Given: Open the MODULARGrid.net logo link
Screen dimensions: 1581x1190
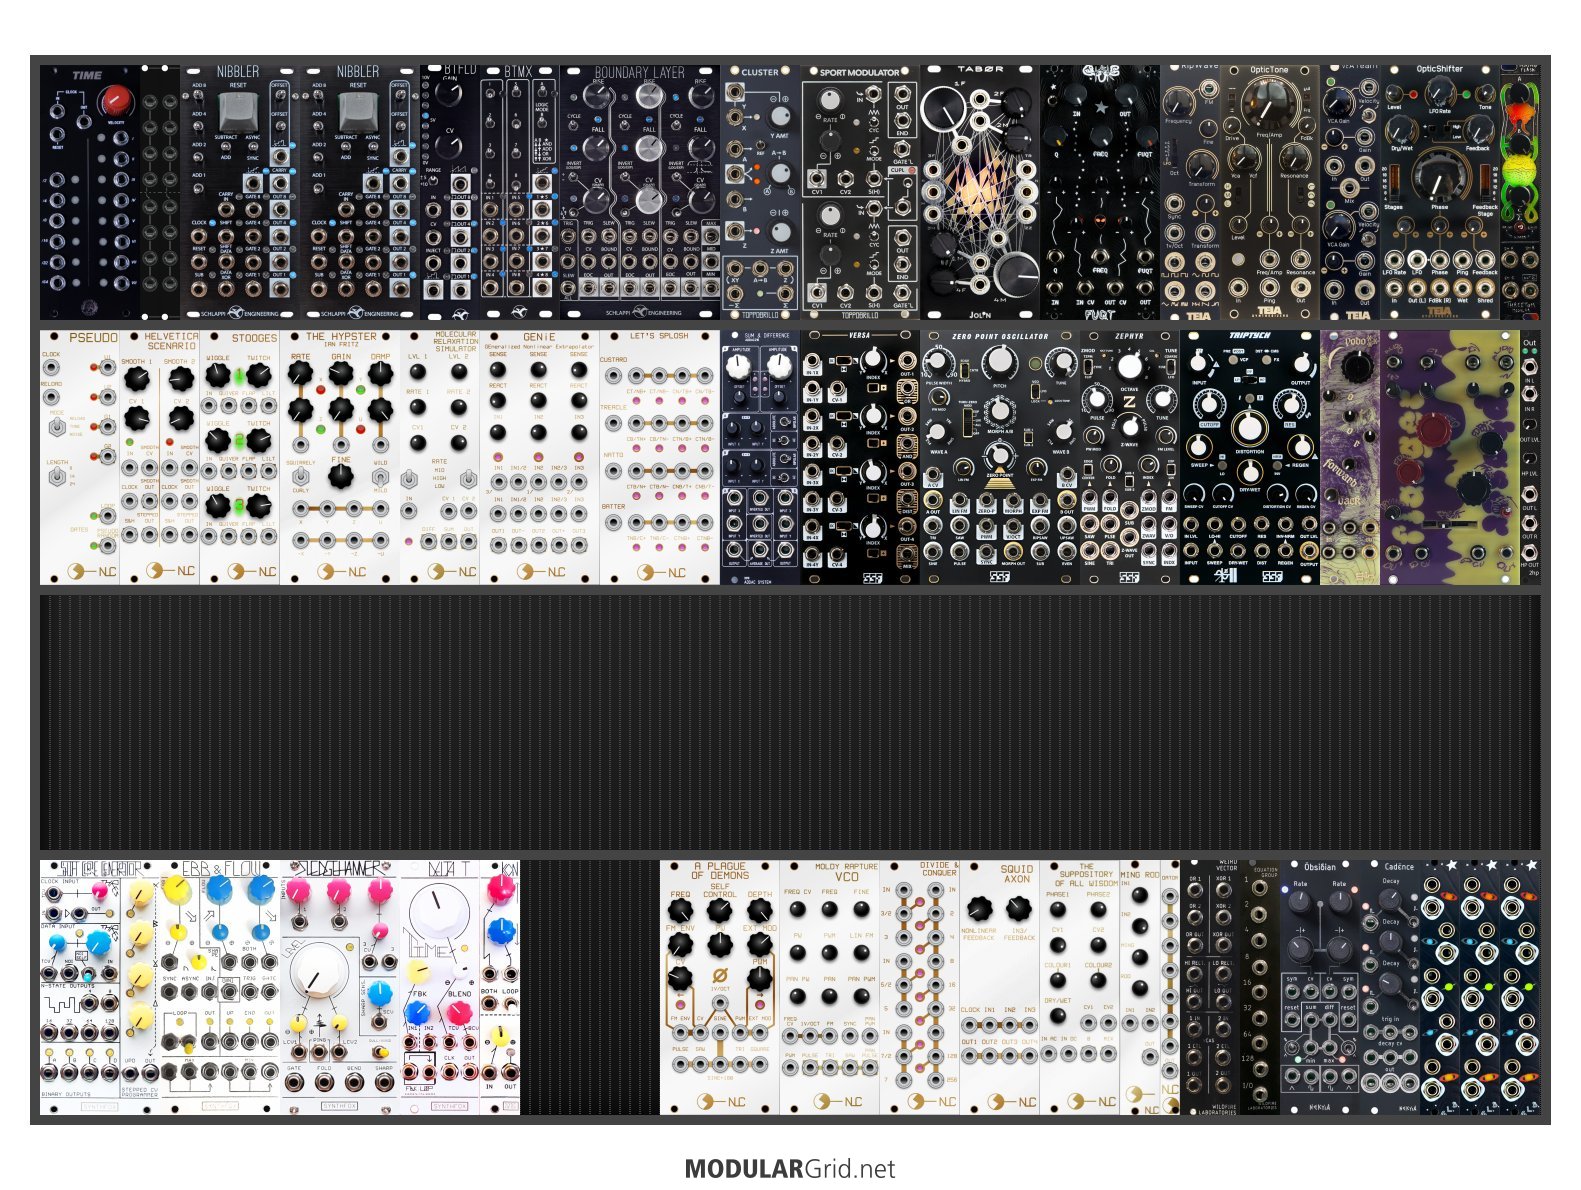Looking at the screenshot, I should coord(790,1168).
